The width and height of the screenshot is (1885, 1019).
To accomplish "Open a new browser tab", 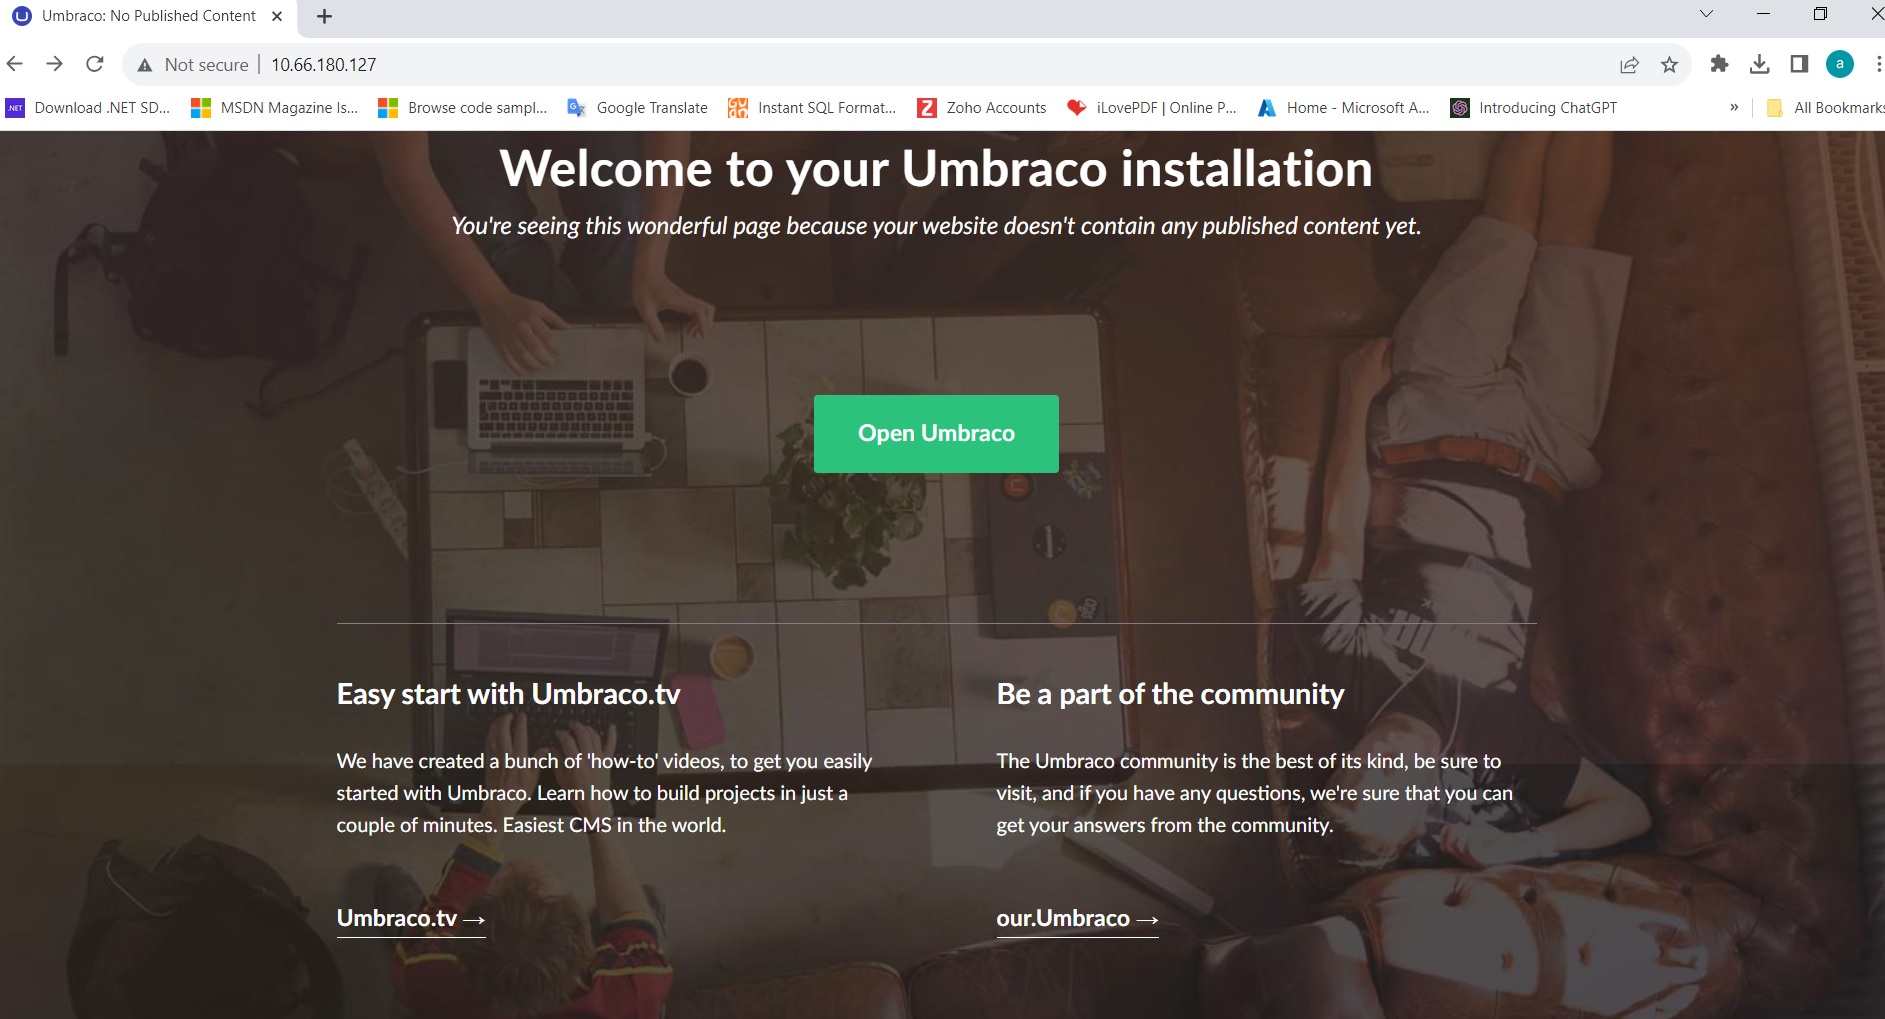I will point(324,16).
